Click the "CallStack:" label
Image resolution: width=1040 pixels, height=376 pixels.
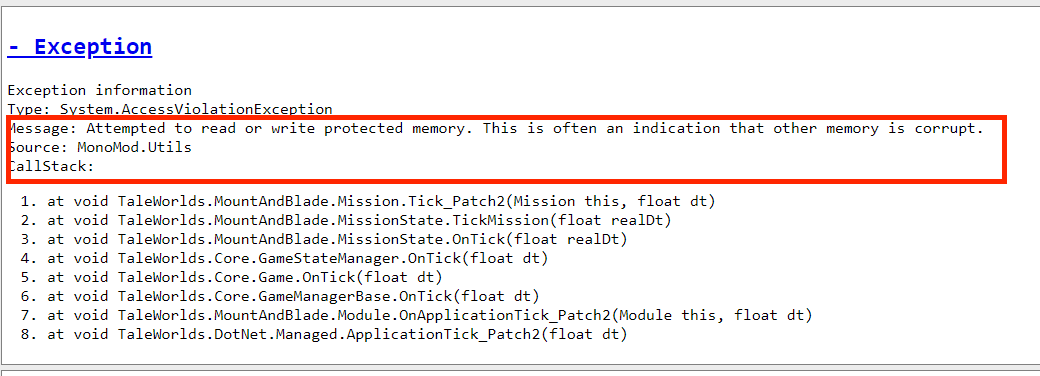coord(51,166)
